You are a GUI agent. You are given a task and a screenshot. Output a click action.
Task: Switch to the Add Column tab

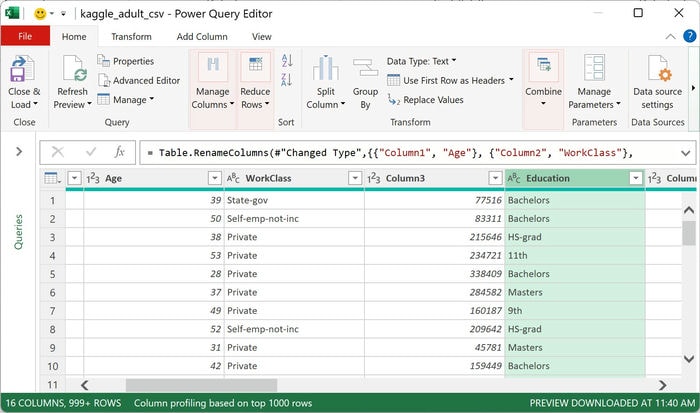(202, 37)
